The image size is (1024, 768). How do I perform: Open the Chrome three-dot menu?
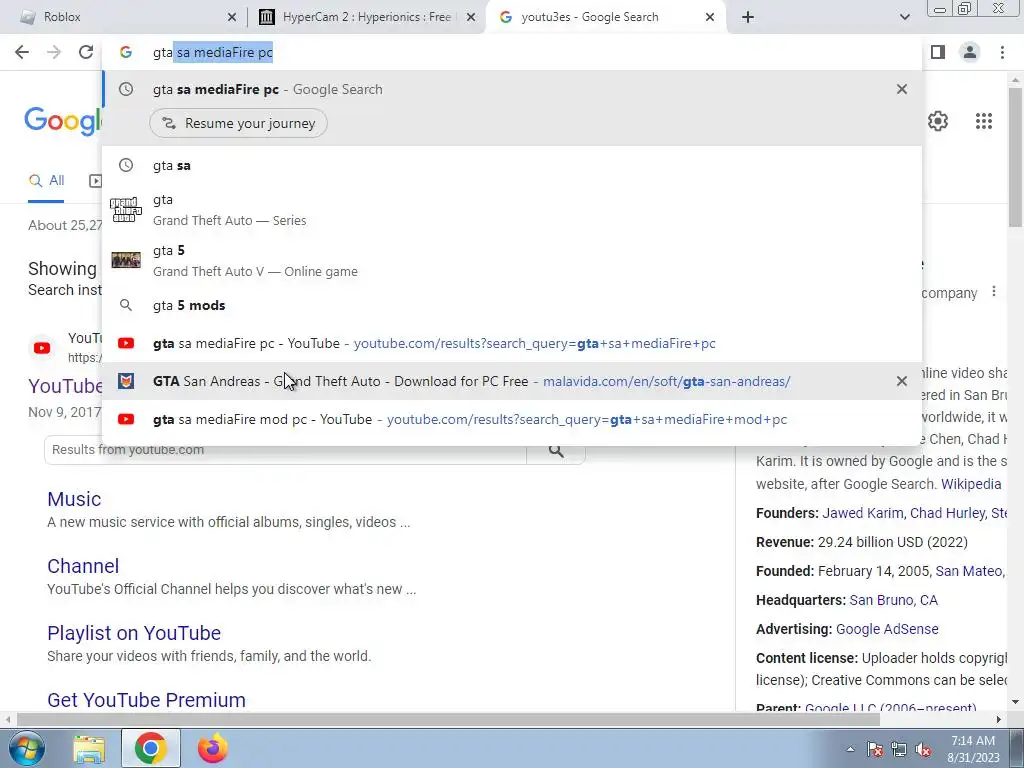[x=1002, y=52]
